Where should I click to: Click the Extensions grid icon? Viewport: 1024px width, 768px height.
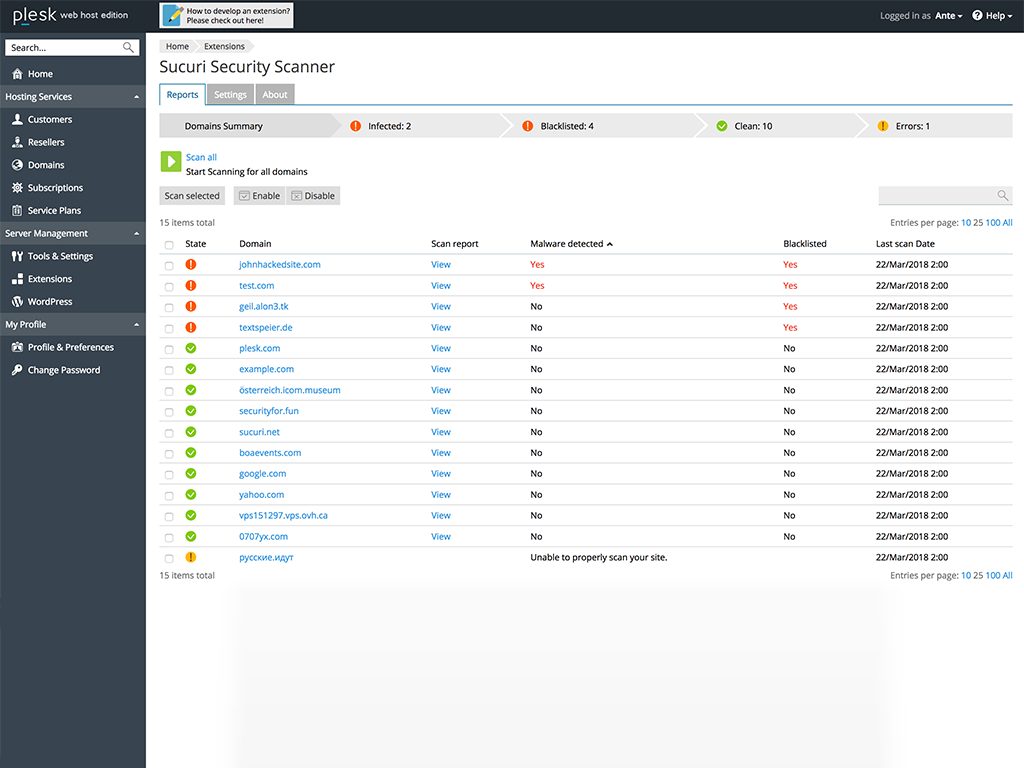17,279
